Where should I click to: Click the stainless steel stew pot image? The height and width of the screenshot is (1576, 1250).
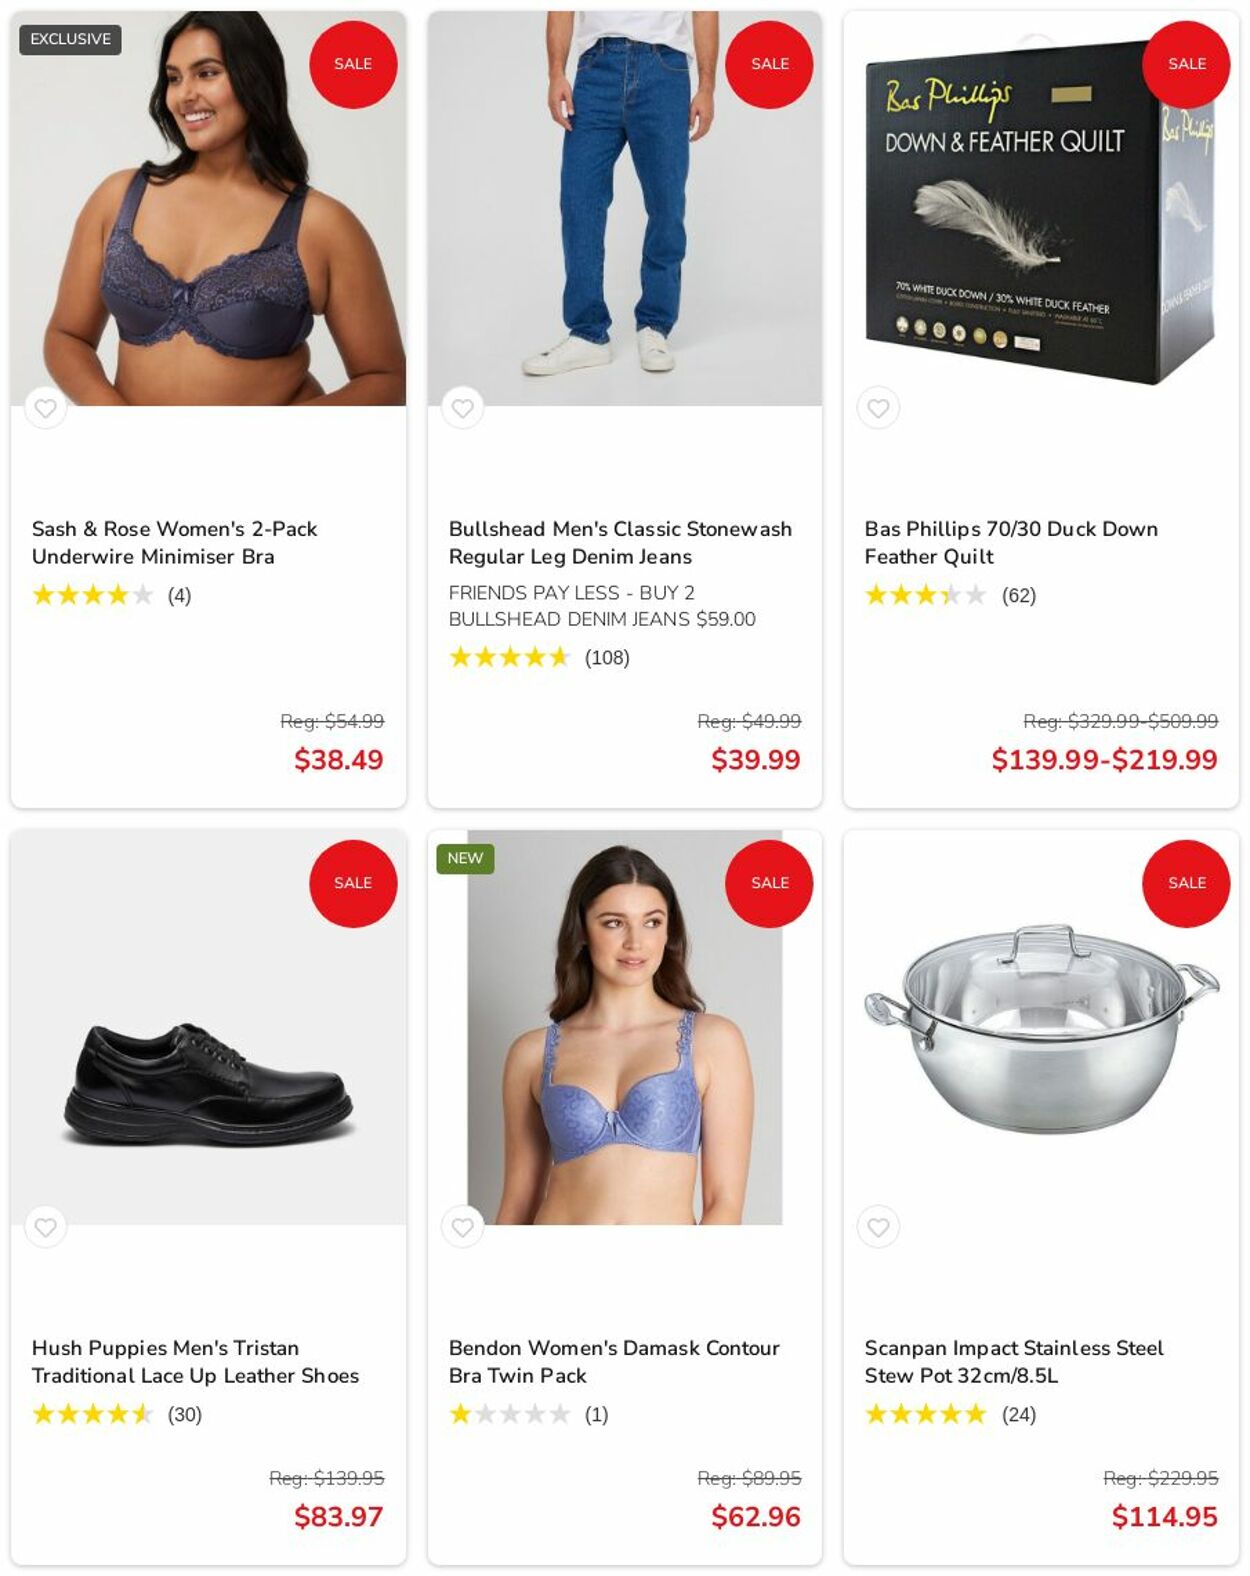point(1041,1027)
